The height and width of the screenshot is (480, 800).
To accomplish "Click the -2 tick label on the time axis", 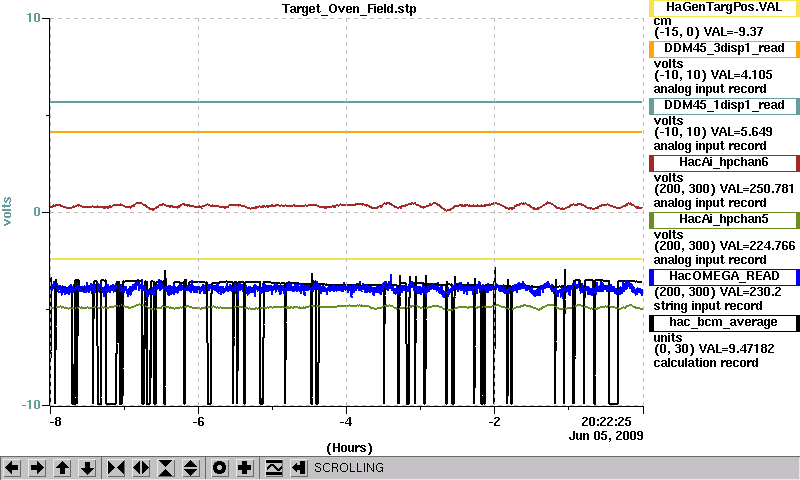I will [494, 422].
